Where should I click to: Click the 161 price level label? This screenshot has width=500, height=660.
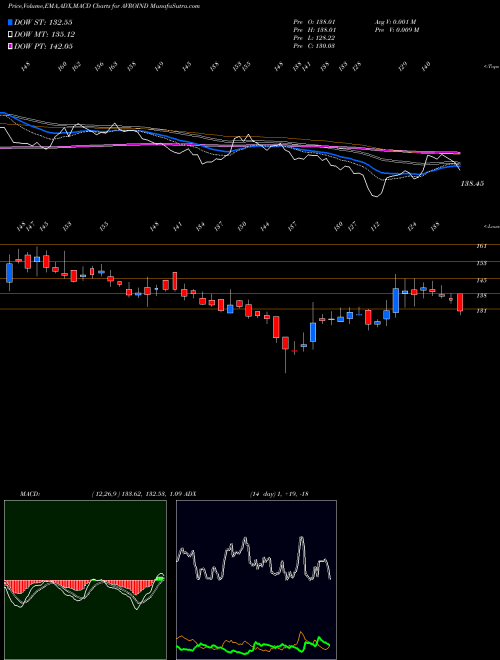point(482,246)
